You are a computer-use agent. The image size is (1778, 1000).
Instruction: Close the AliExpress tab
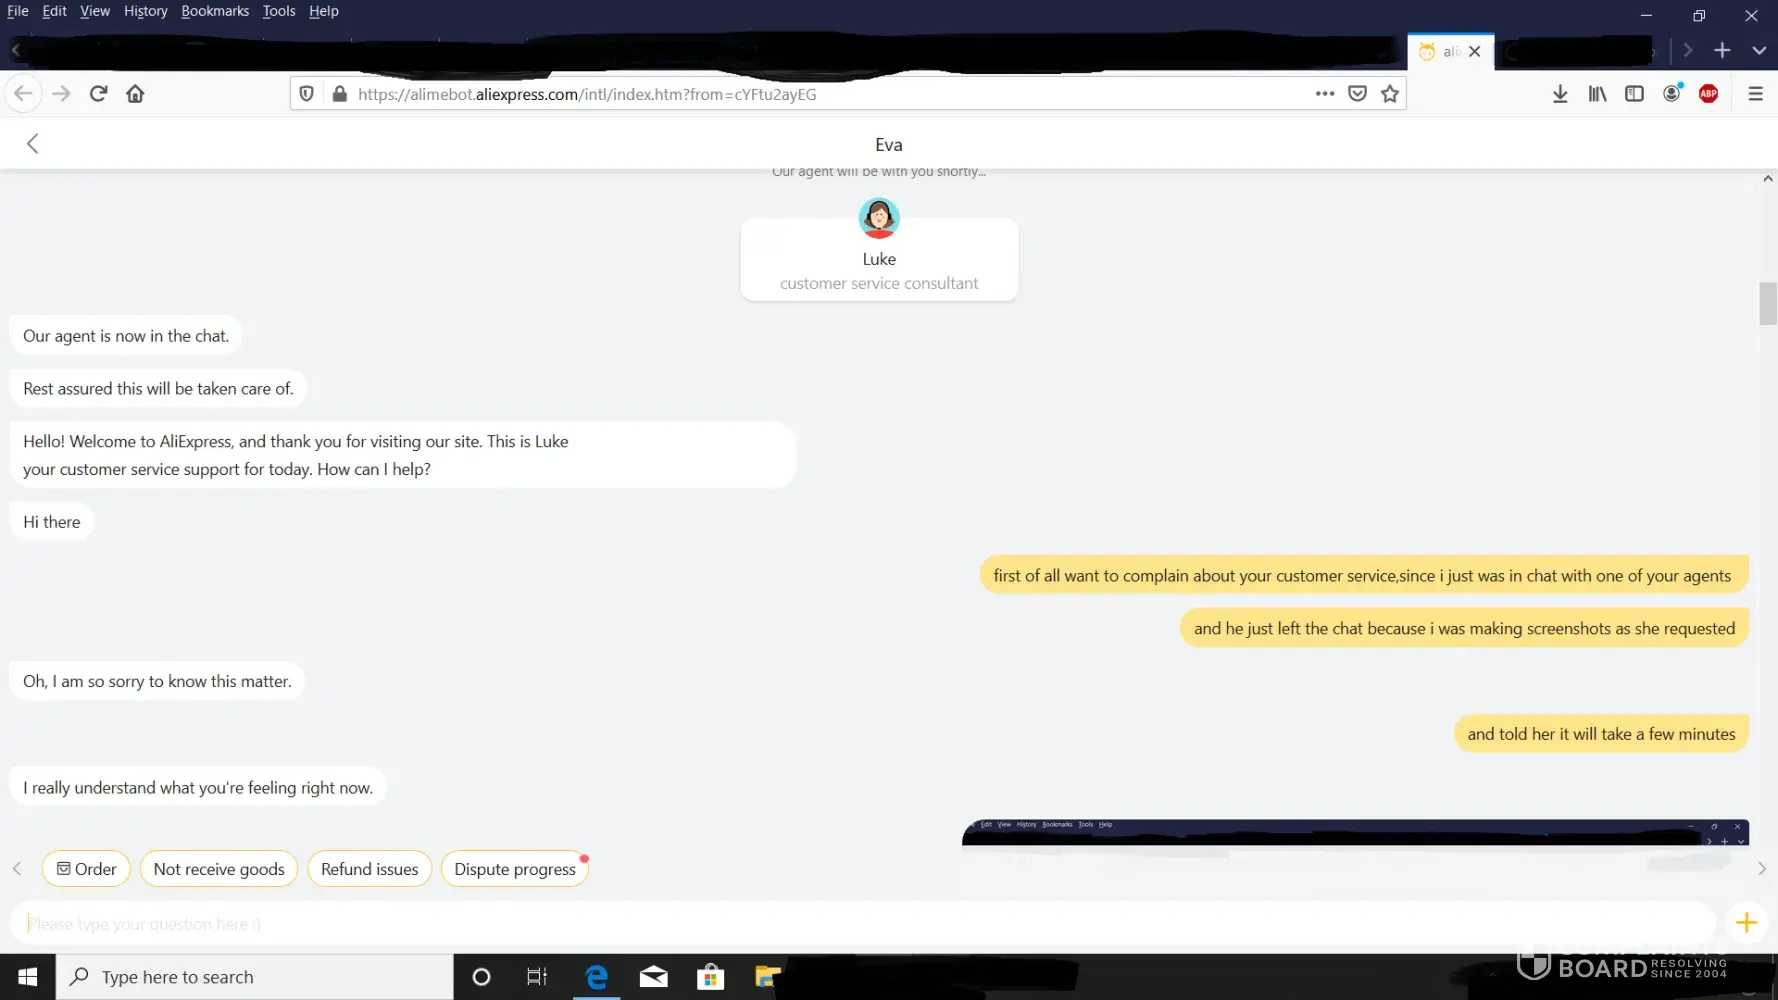coord(1475,51)
